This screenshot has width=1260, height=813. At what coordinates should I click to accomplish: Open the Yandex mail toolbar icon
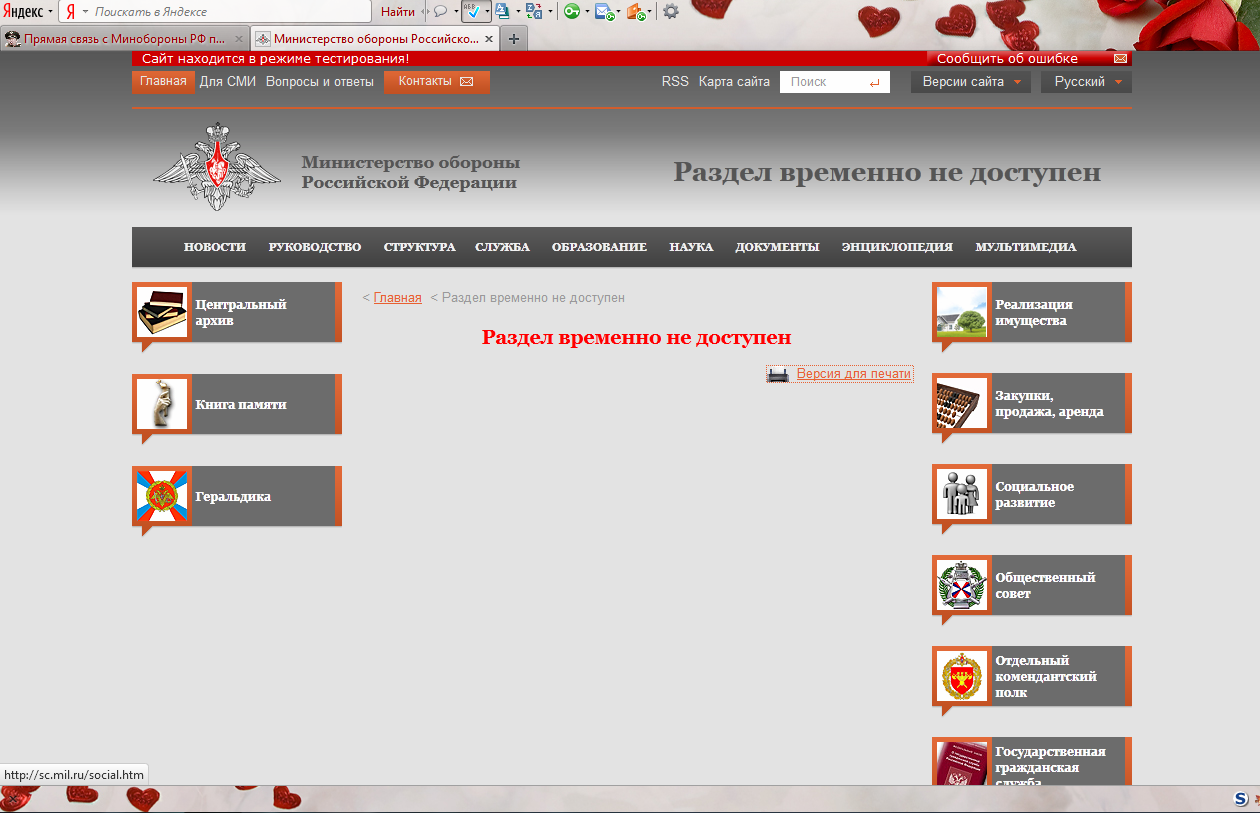pyautogui.click(x=603, y=11)
